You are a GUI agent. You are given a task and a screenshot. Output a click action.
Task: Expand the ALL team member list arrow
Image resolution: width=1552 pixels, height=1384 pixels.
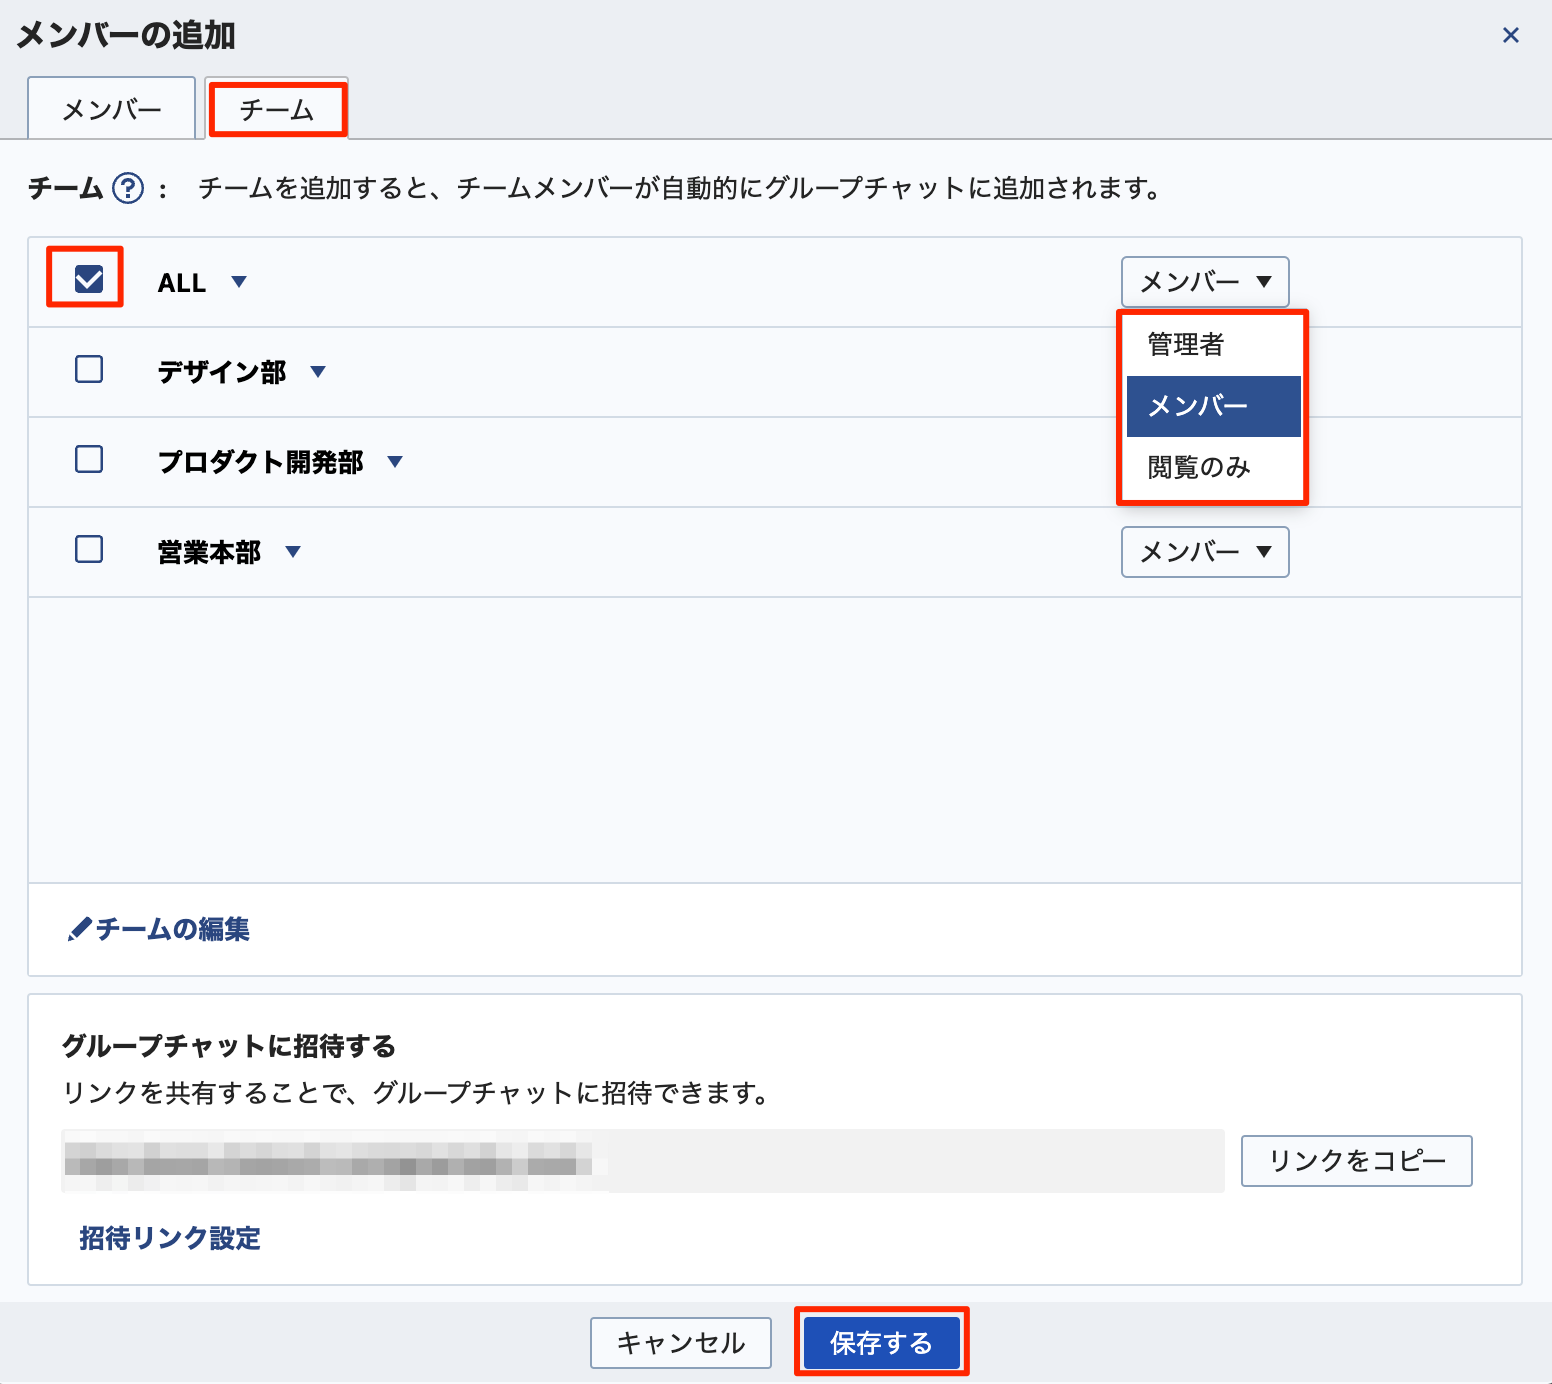[239, 282]
